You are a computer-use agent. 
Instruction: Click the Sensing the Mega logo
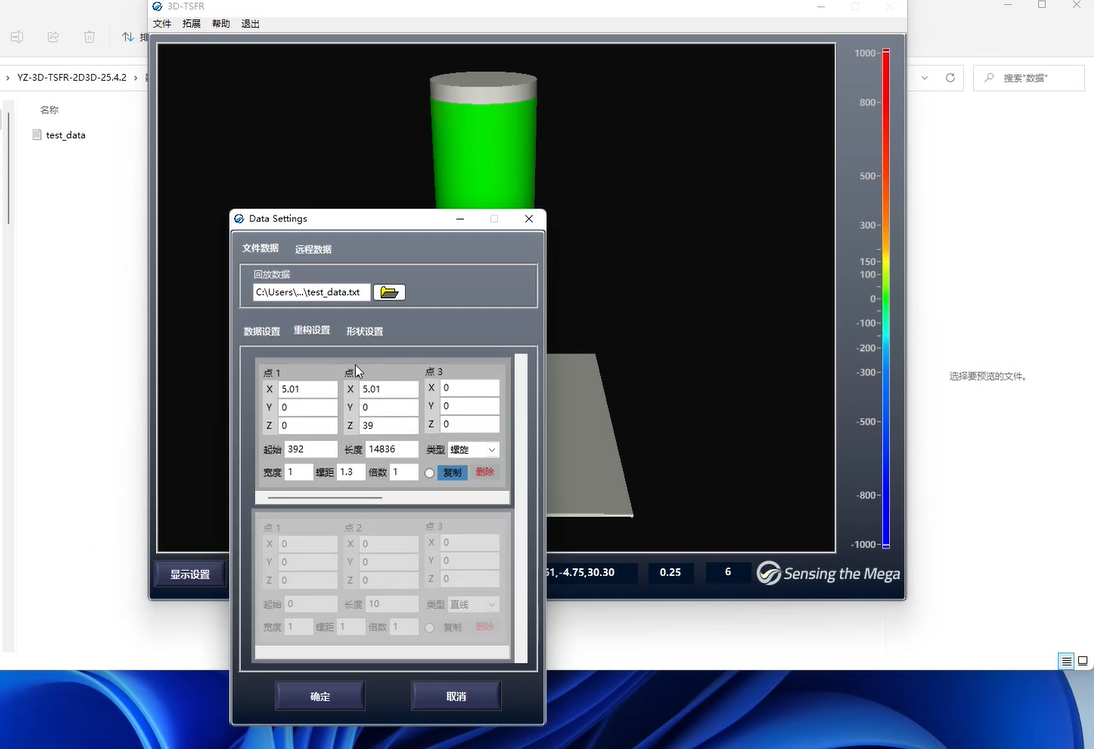828,573
